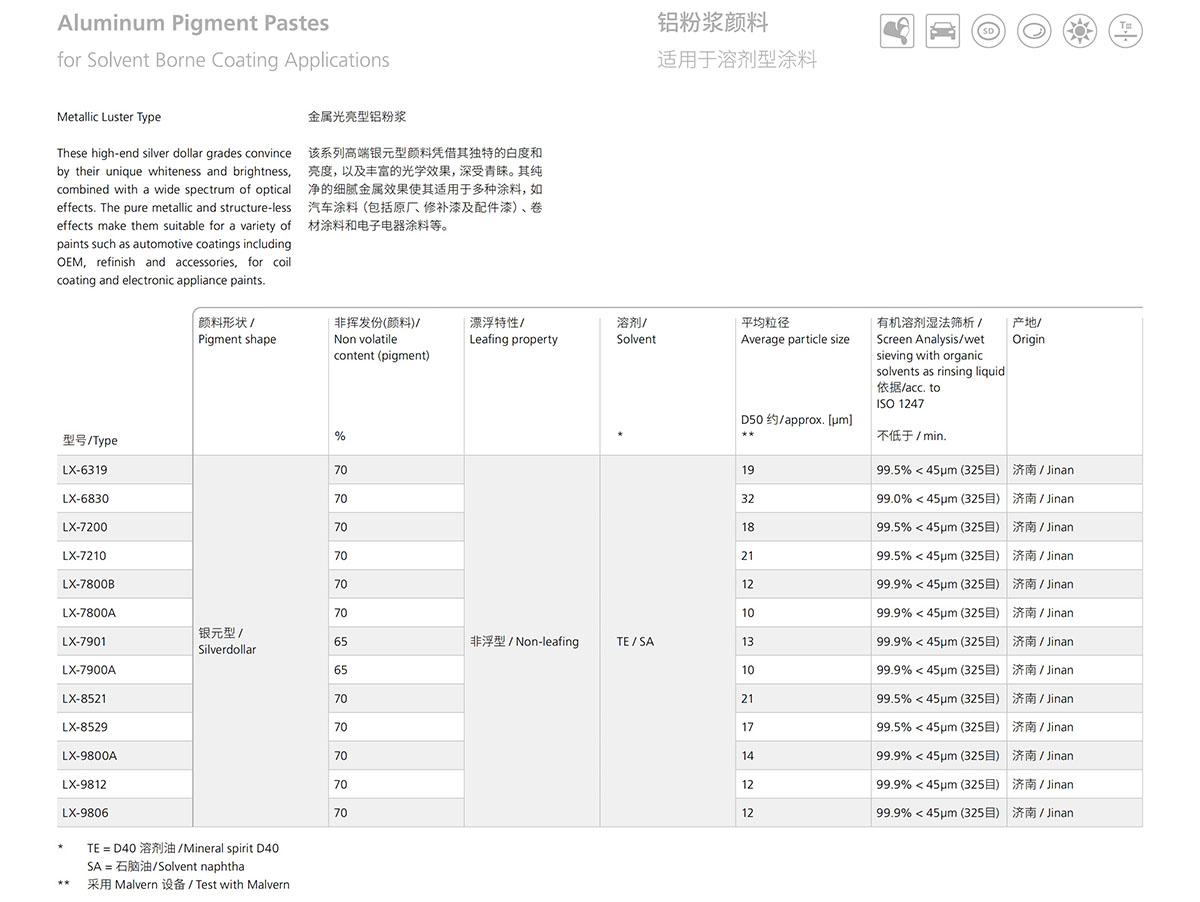Click the circular SD silver dollar icon

pyautogui.click(x=988, y=31)
